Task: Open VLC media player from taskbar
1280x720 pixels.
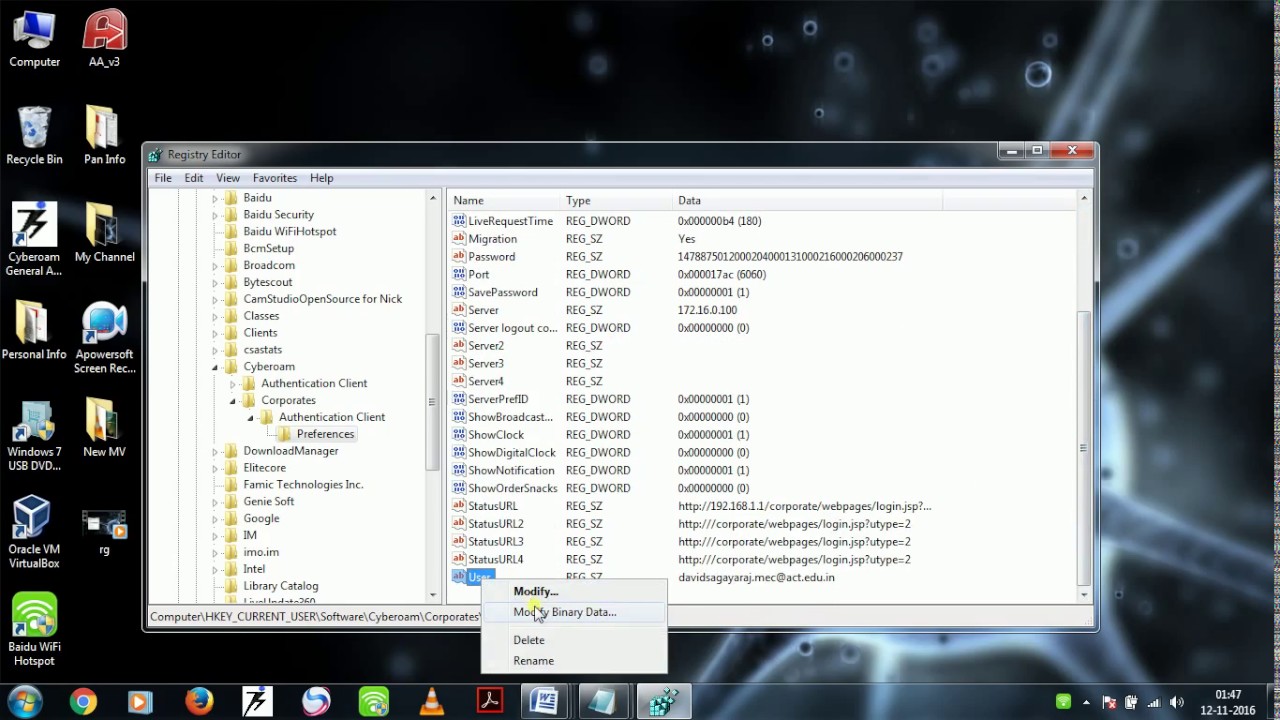Action: coord(431,702)
